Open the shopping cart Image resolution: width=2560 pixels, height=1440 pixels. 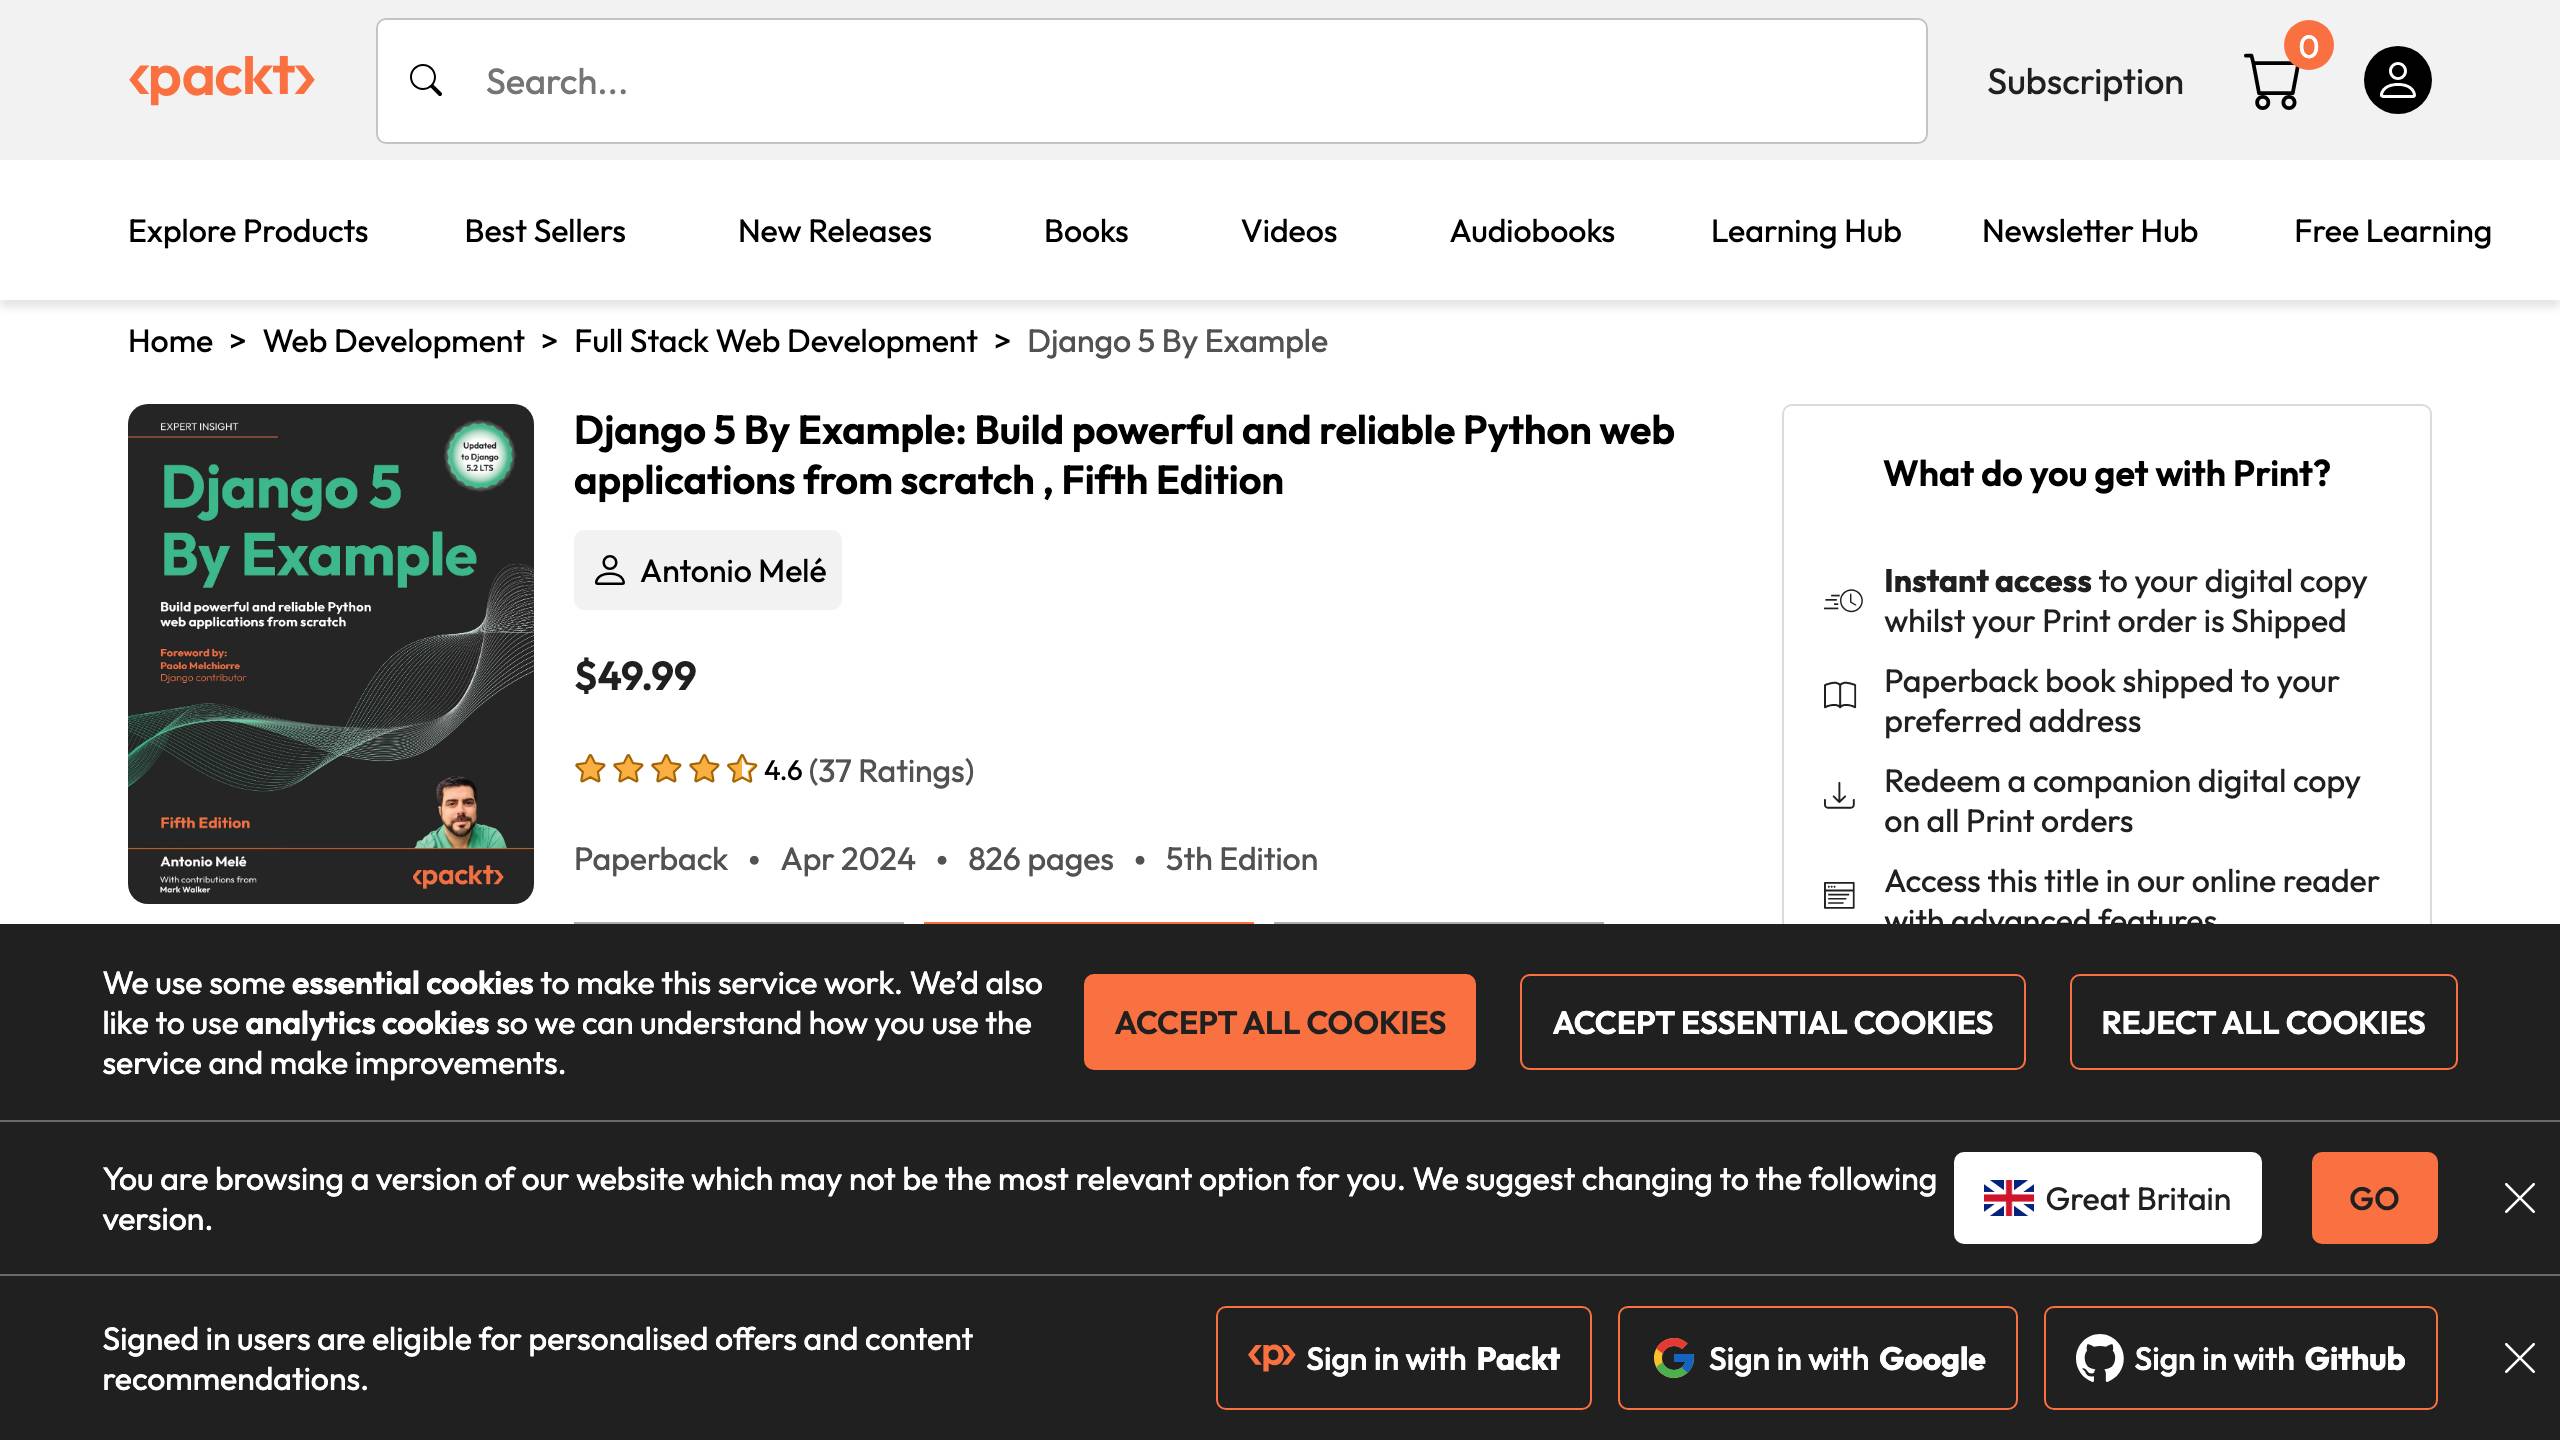coord(2272,82)
